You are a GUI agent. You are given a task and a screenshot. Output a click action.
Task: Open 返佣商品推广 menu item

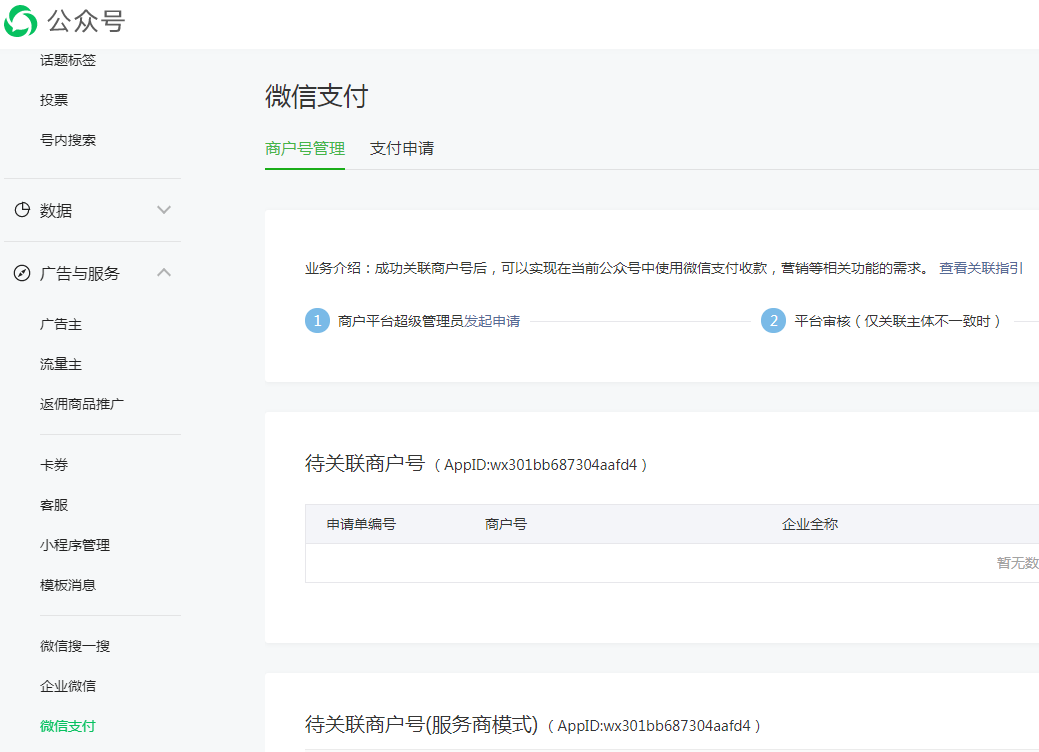[x=82, y=404]
